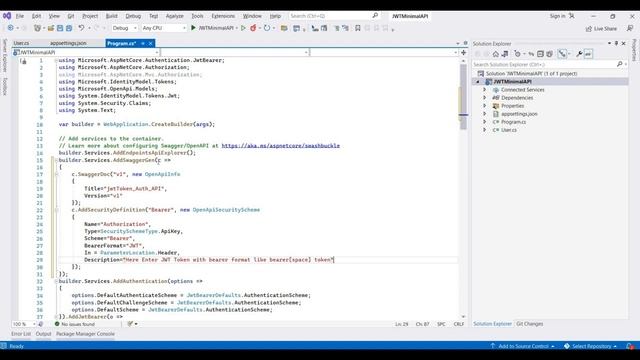Open the aka.ms/aspnetcore/swashbuckle link in code

[x=280, y=146]
